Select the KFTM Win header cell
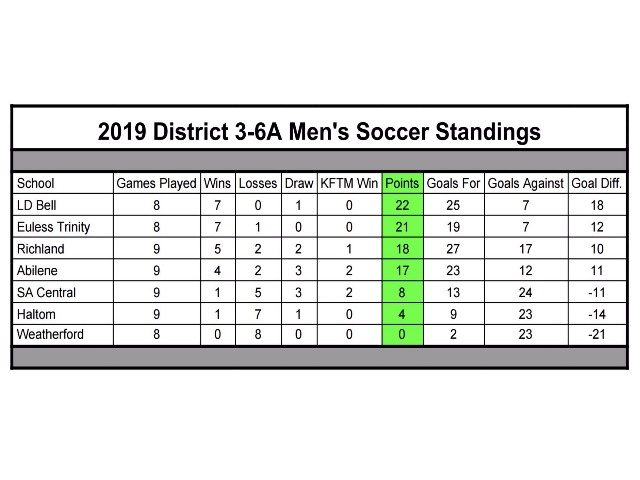640x480 pixels. [349, 183]
